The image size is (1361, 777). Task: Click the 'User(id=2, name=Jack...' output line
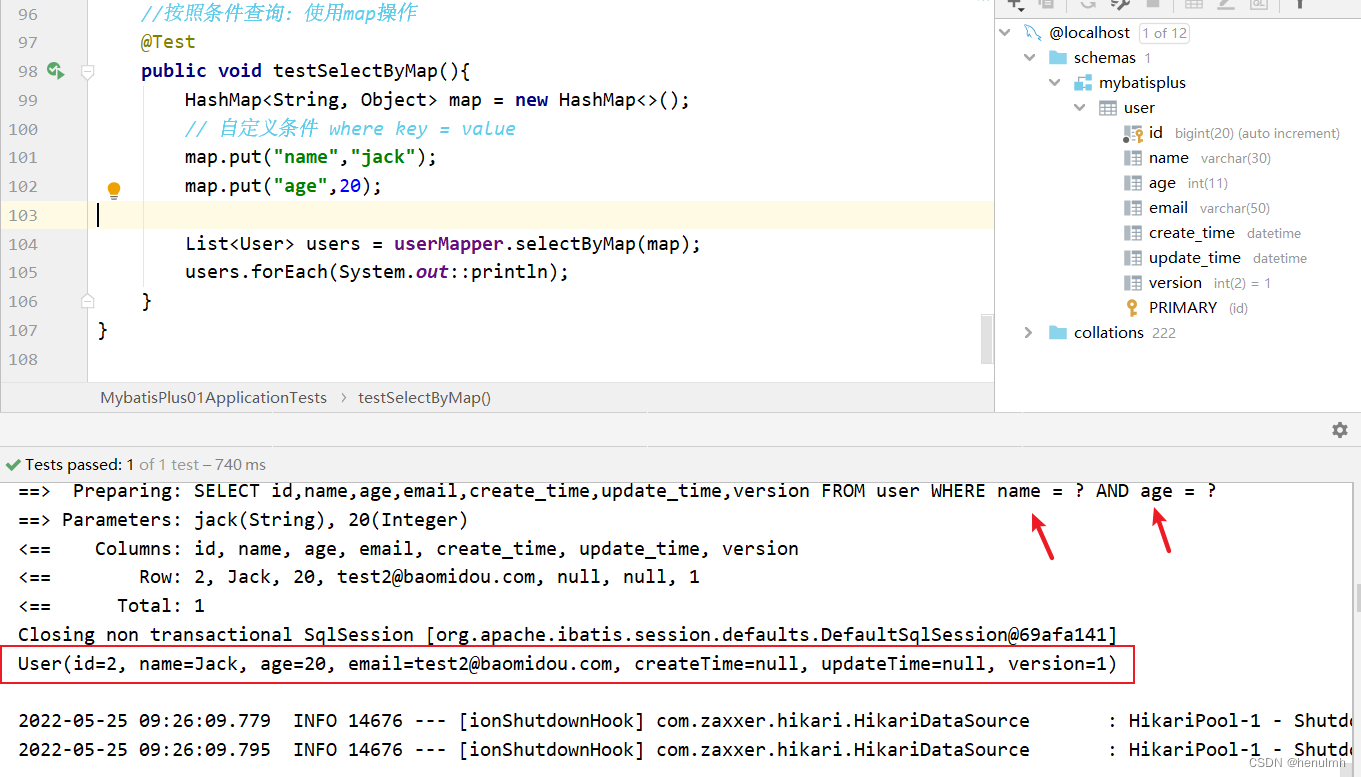pos(567,664)
